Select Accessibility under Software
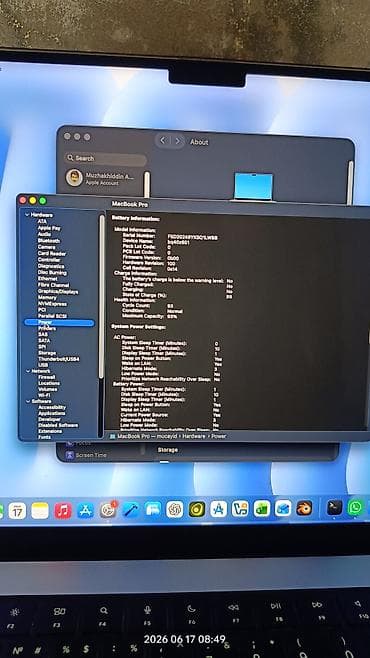This screenshot has width=370, height=658. [x=52, y=407]
